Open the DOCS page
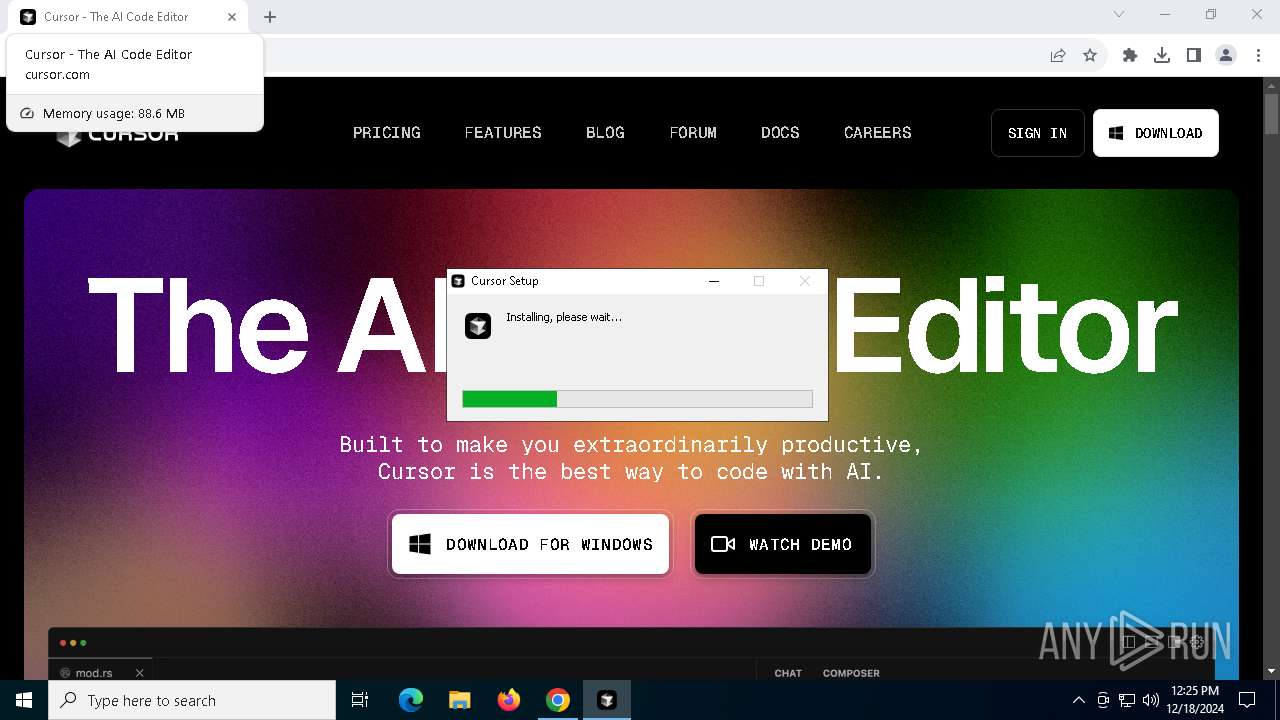This screenshot has height=720, width=1280. (x=780, y=133)
